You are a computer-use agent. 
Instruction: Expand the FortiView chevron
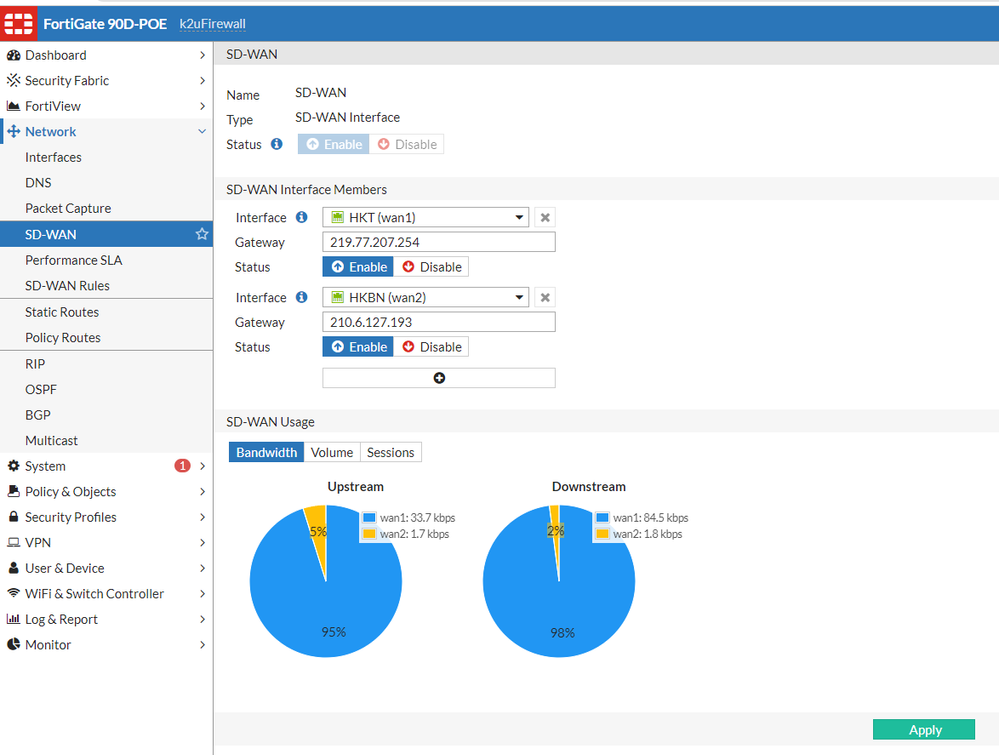point(202,106)
